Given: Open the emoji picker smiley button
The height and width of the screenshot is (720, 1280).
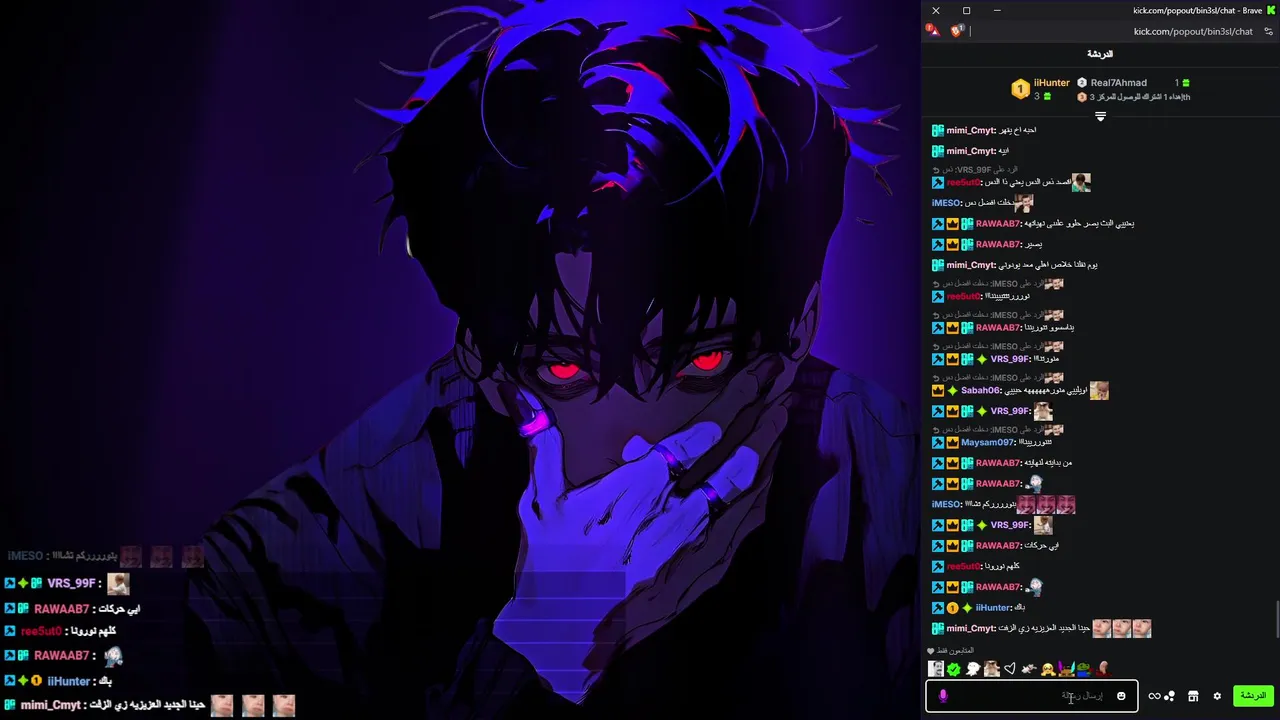Looking at the screenshot, I should tap(1121, 696).
